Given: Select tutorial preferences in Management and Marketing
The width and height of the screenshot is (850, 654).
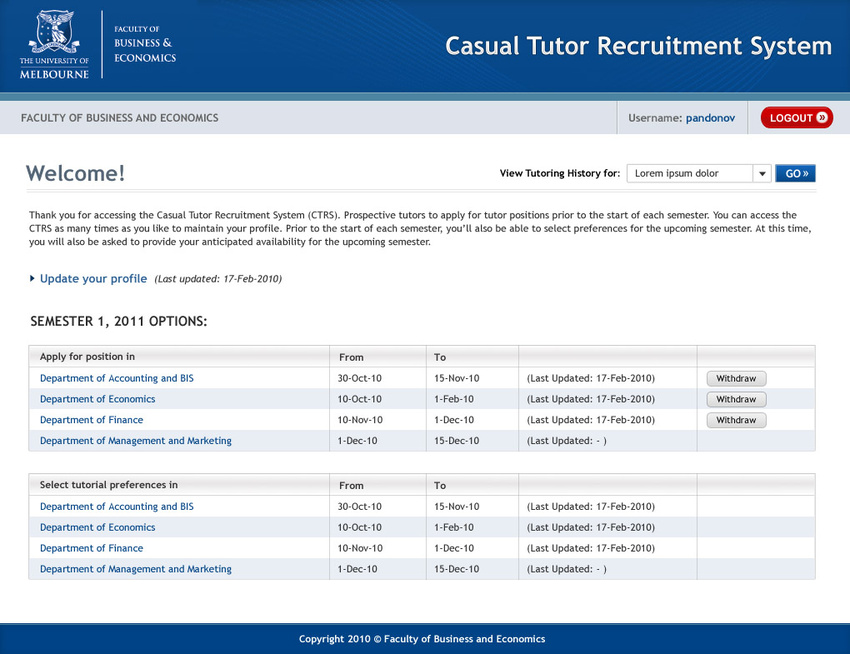Looking at the screenshot, I should click(x=136, y=569).
